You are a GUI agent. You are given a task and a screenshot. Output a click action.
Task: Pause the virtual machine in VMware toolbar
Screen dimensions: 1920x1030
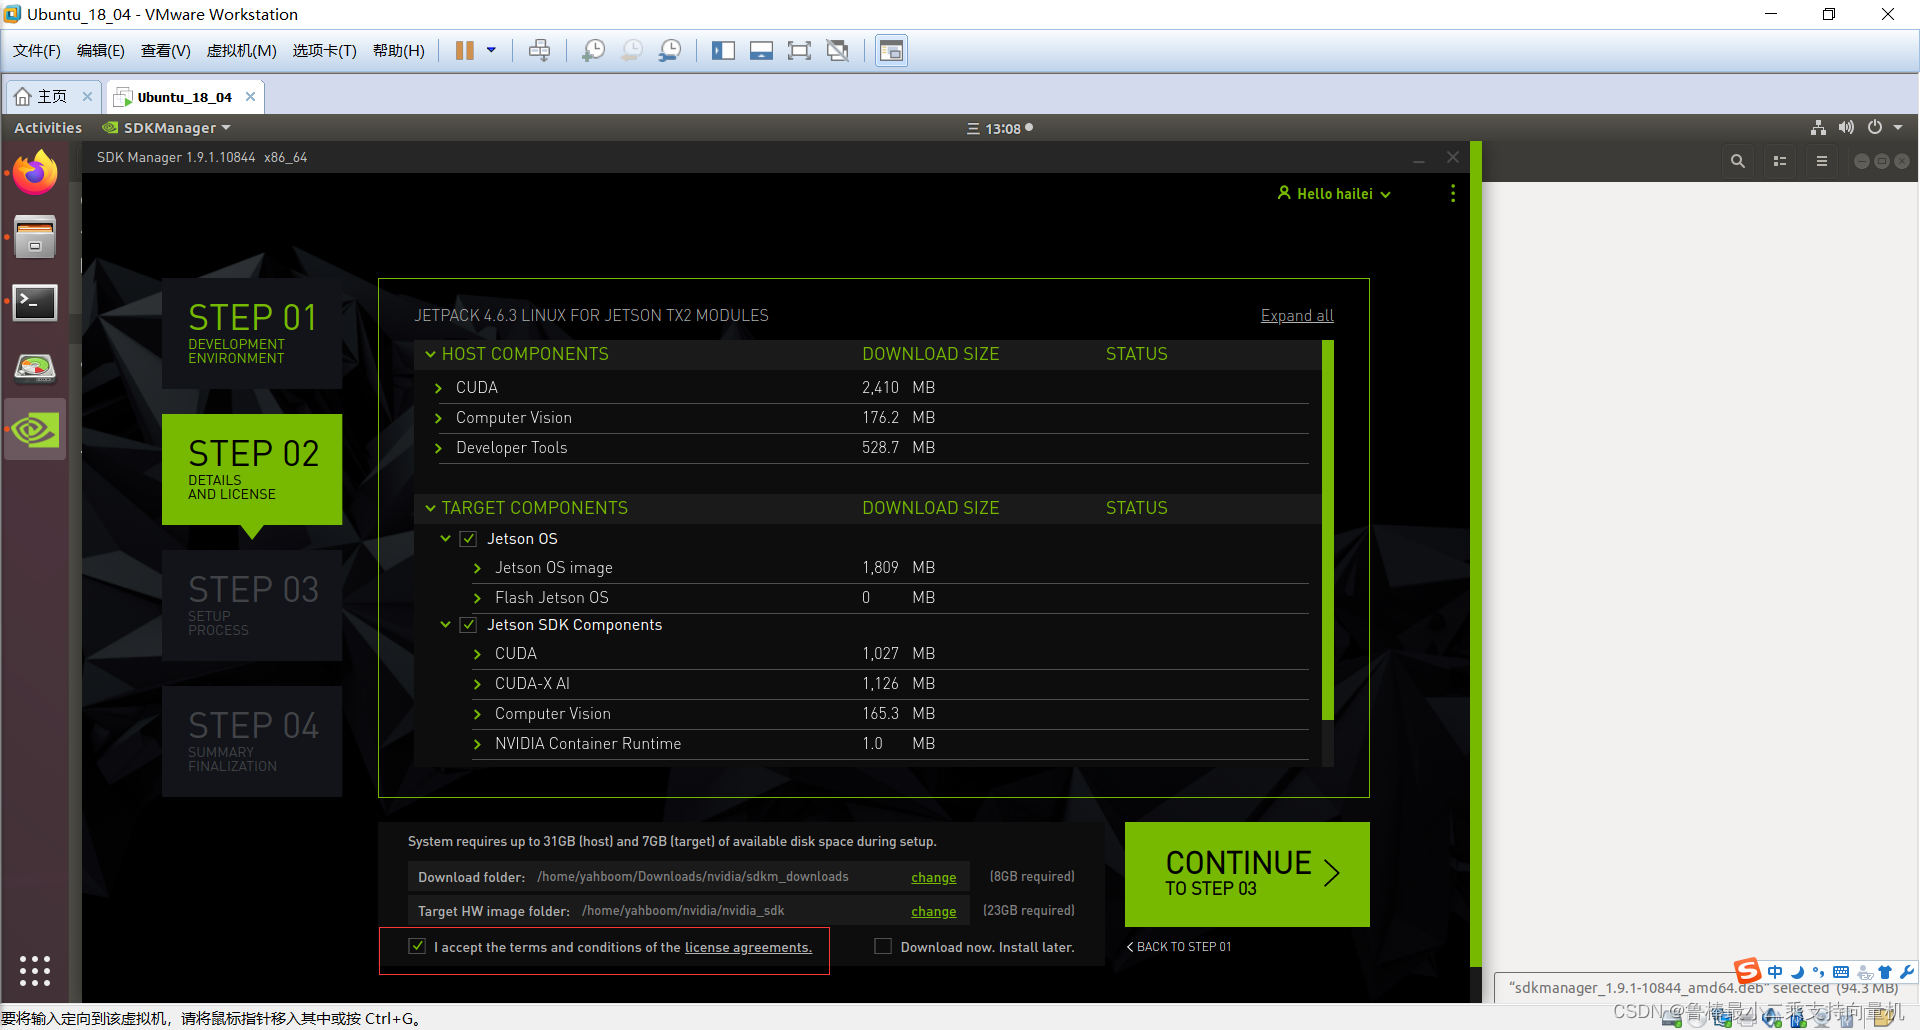(465, 51)
